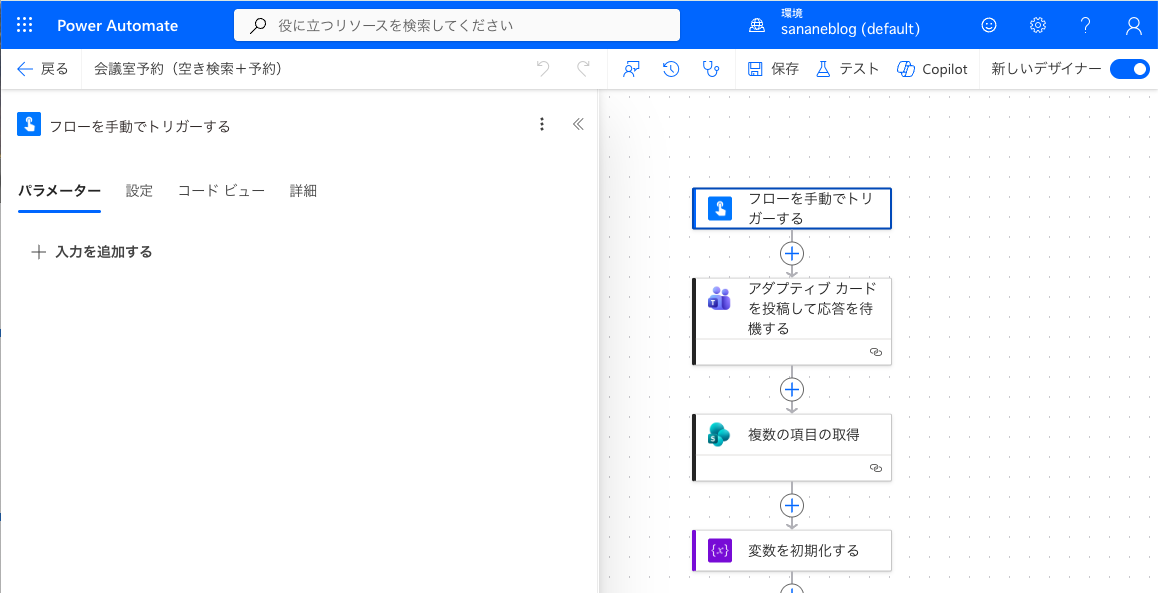
Task: Switch to the コード ビュー tab
Action: [221, 191]
